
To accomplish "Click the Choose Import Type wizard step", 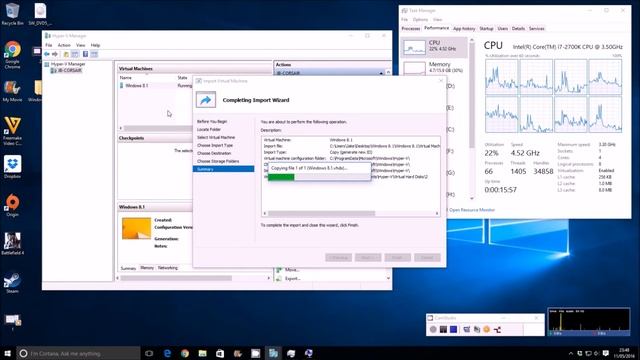I will 215,145.
